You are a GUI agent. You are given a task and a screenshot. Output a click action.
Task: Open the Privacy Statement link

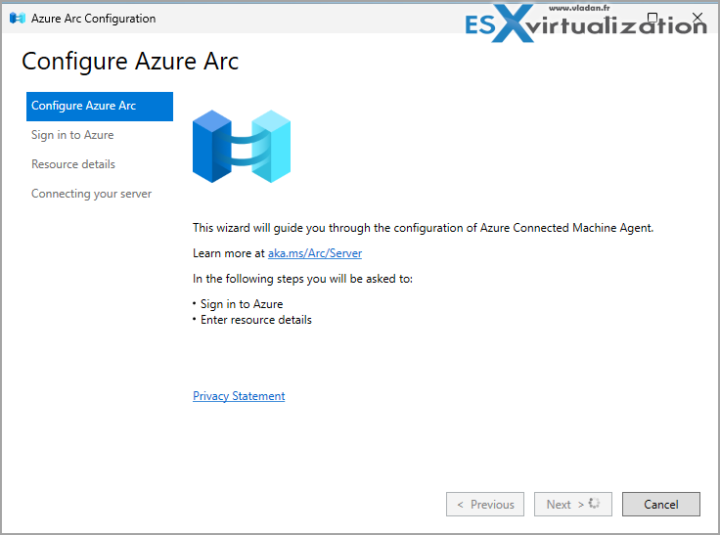click(x=239, y=396)
